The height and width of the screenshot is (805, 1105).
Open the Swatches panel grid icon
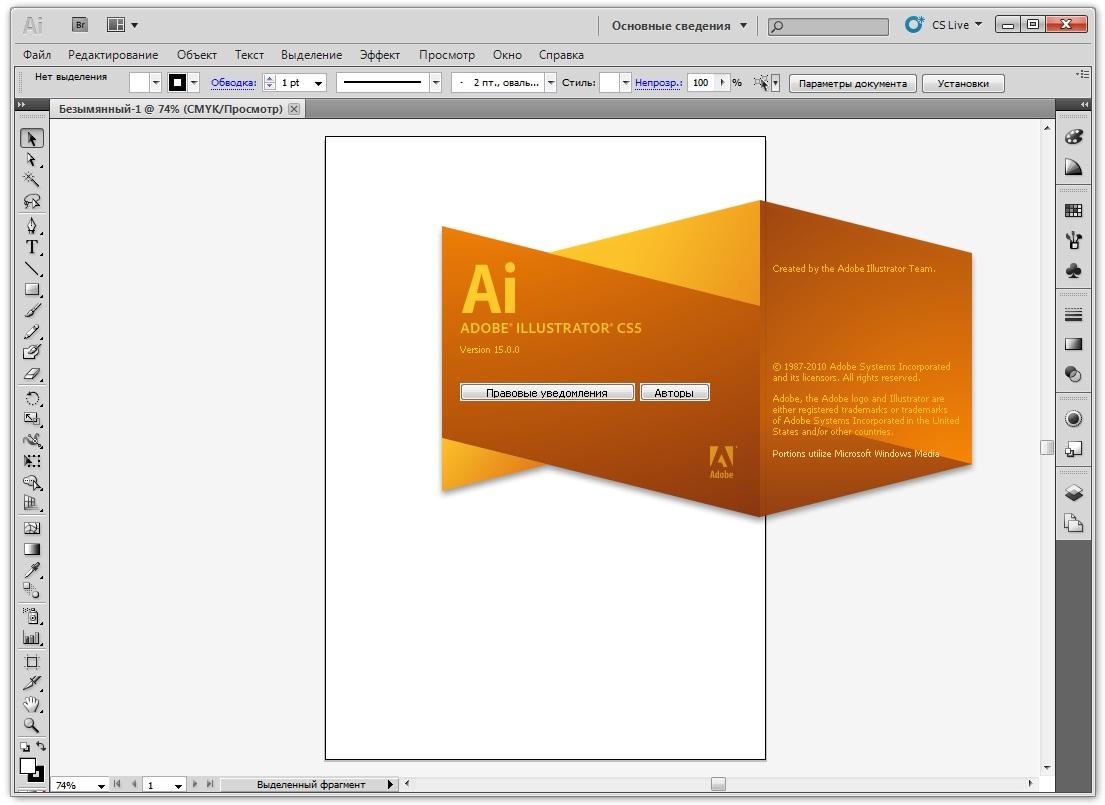[x=1073, y=210]
